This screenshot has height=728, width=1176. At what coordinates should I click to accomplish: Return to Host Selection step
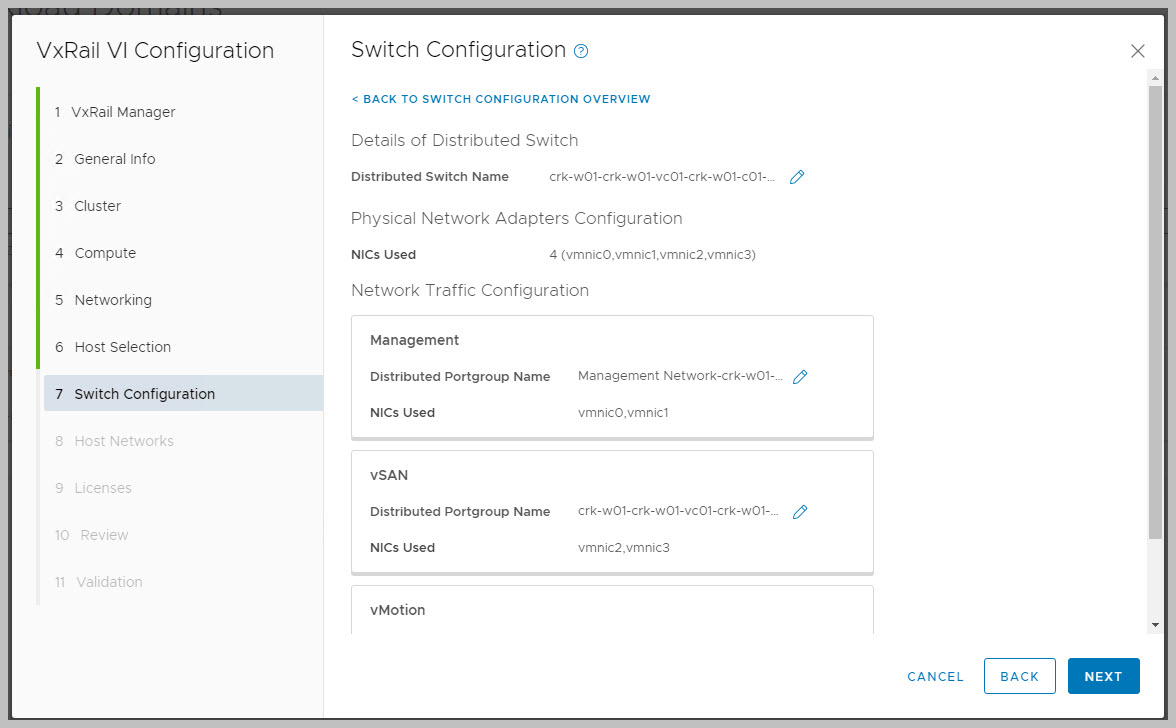pos(122,347)
